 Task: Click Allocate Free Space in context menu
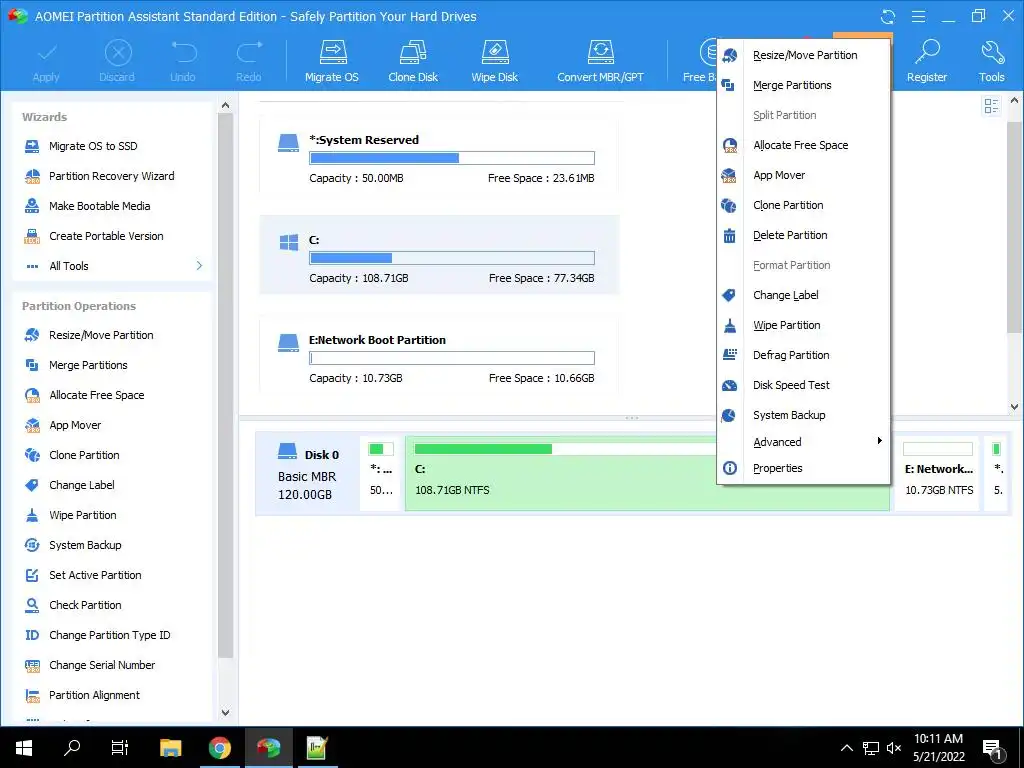coord(803,146)
